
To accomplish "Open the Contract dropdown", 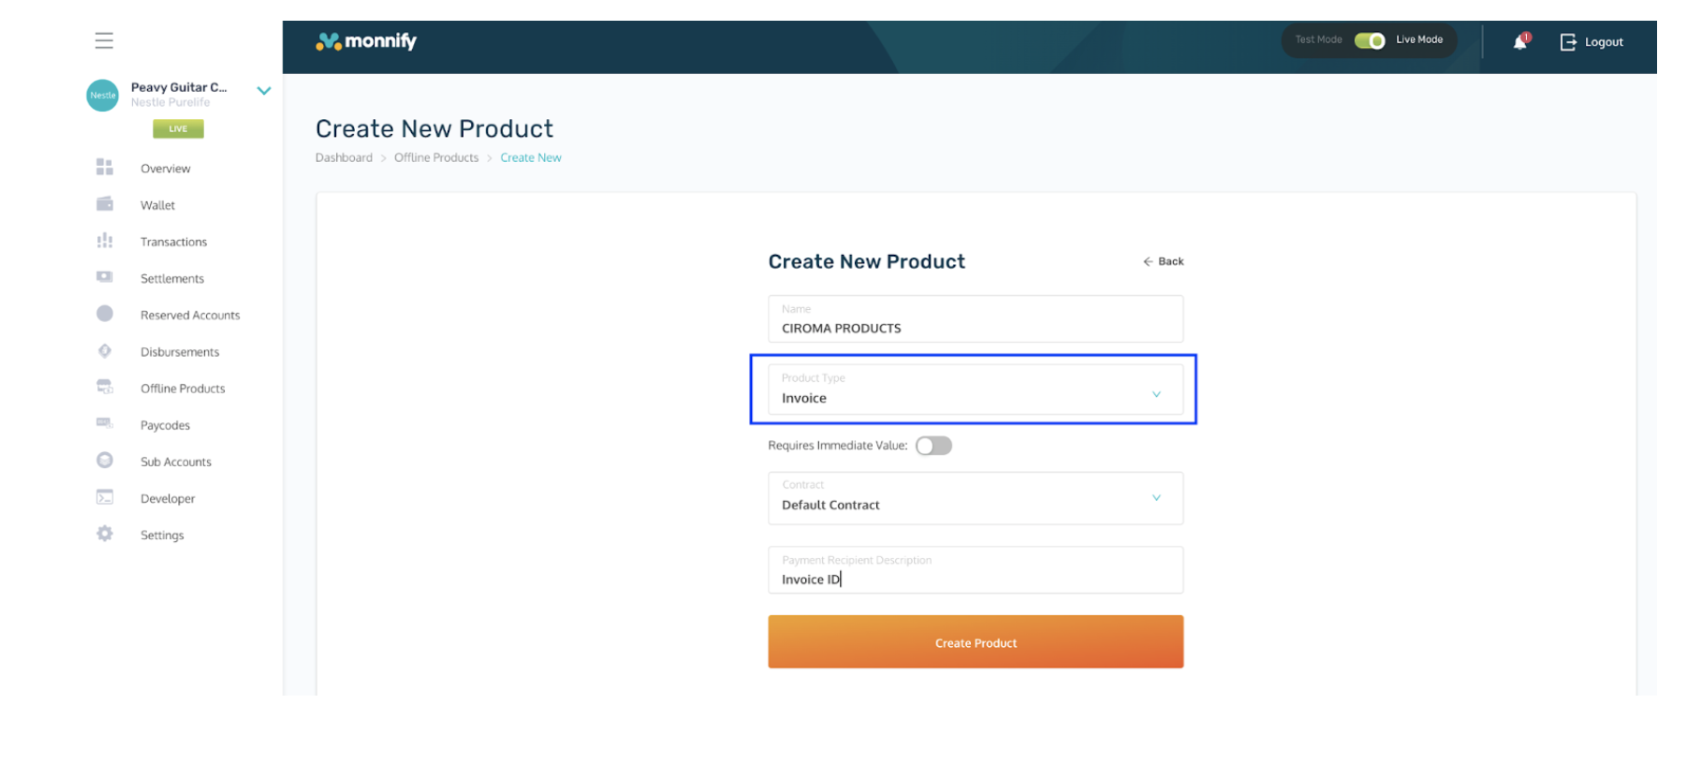I will point(975,498).
